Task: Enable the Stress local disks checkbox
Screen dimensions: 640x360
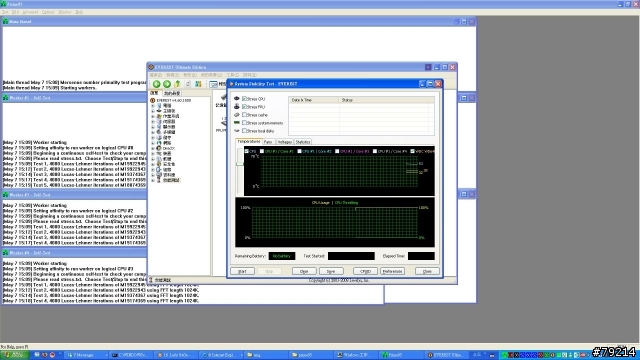Action: pos(244,131)
